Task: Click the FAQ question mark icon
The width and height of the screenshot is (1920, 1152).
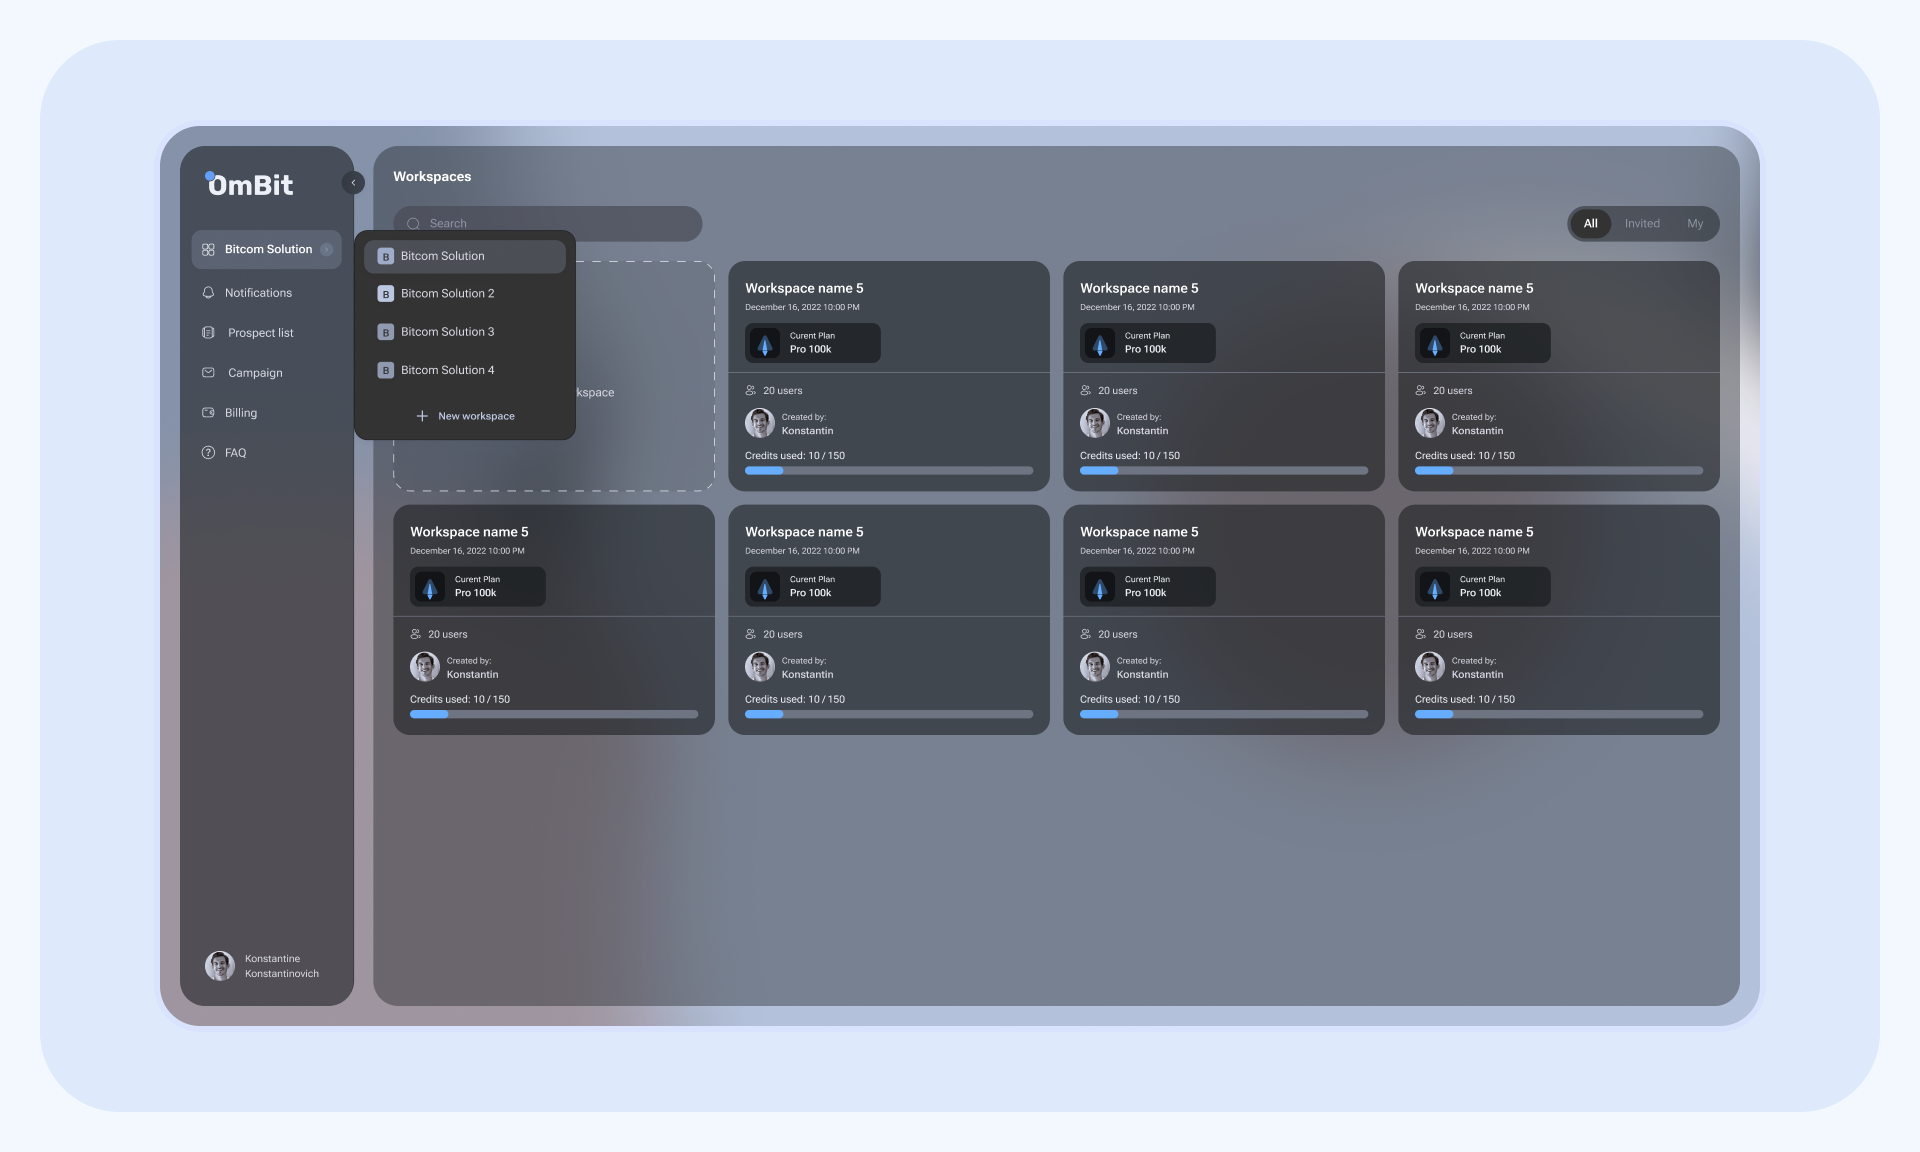Action: click(208, 453)
